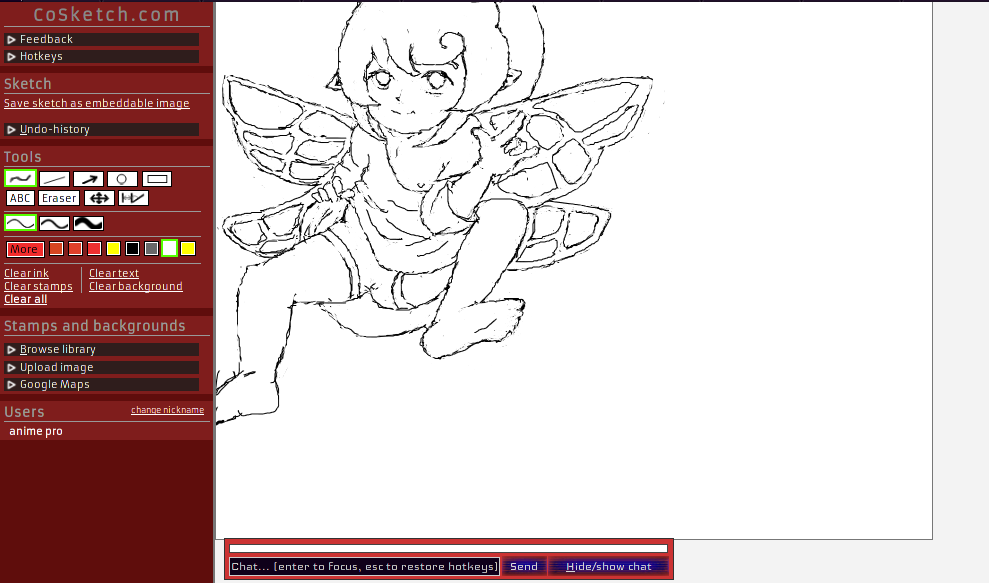
Task: Click Hide/show chat button
Action: (x=608, y=567)
